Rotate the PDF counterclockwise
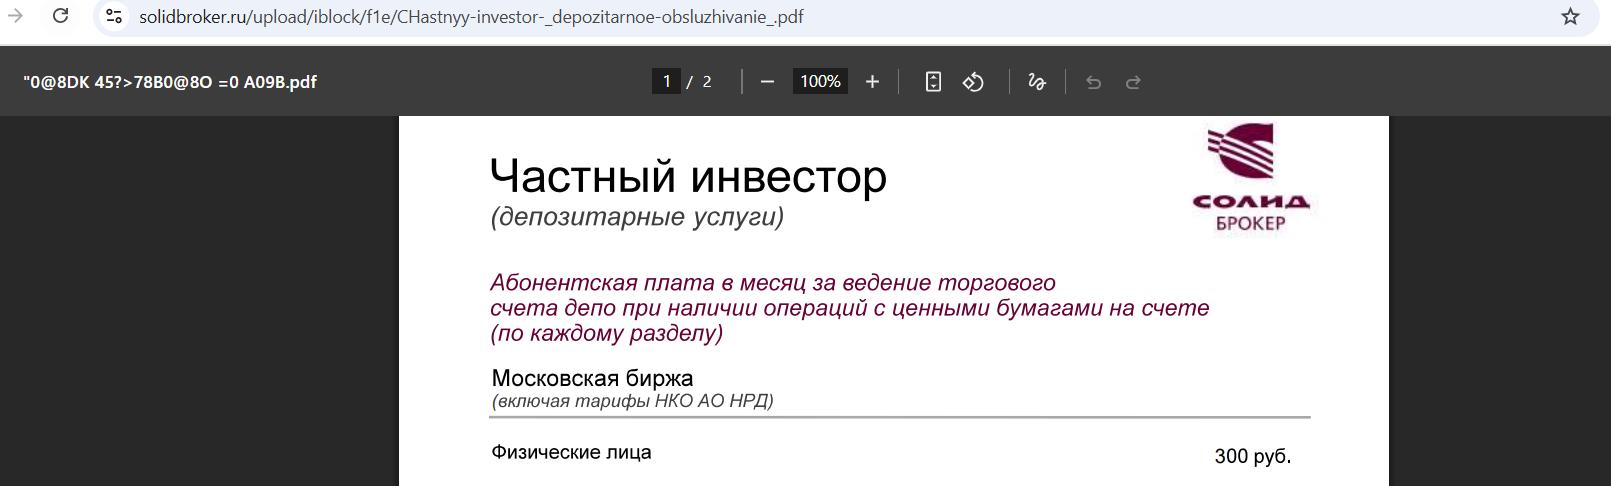Screen dimensions: 1611x486 (973, 82)
